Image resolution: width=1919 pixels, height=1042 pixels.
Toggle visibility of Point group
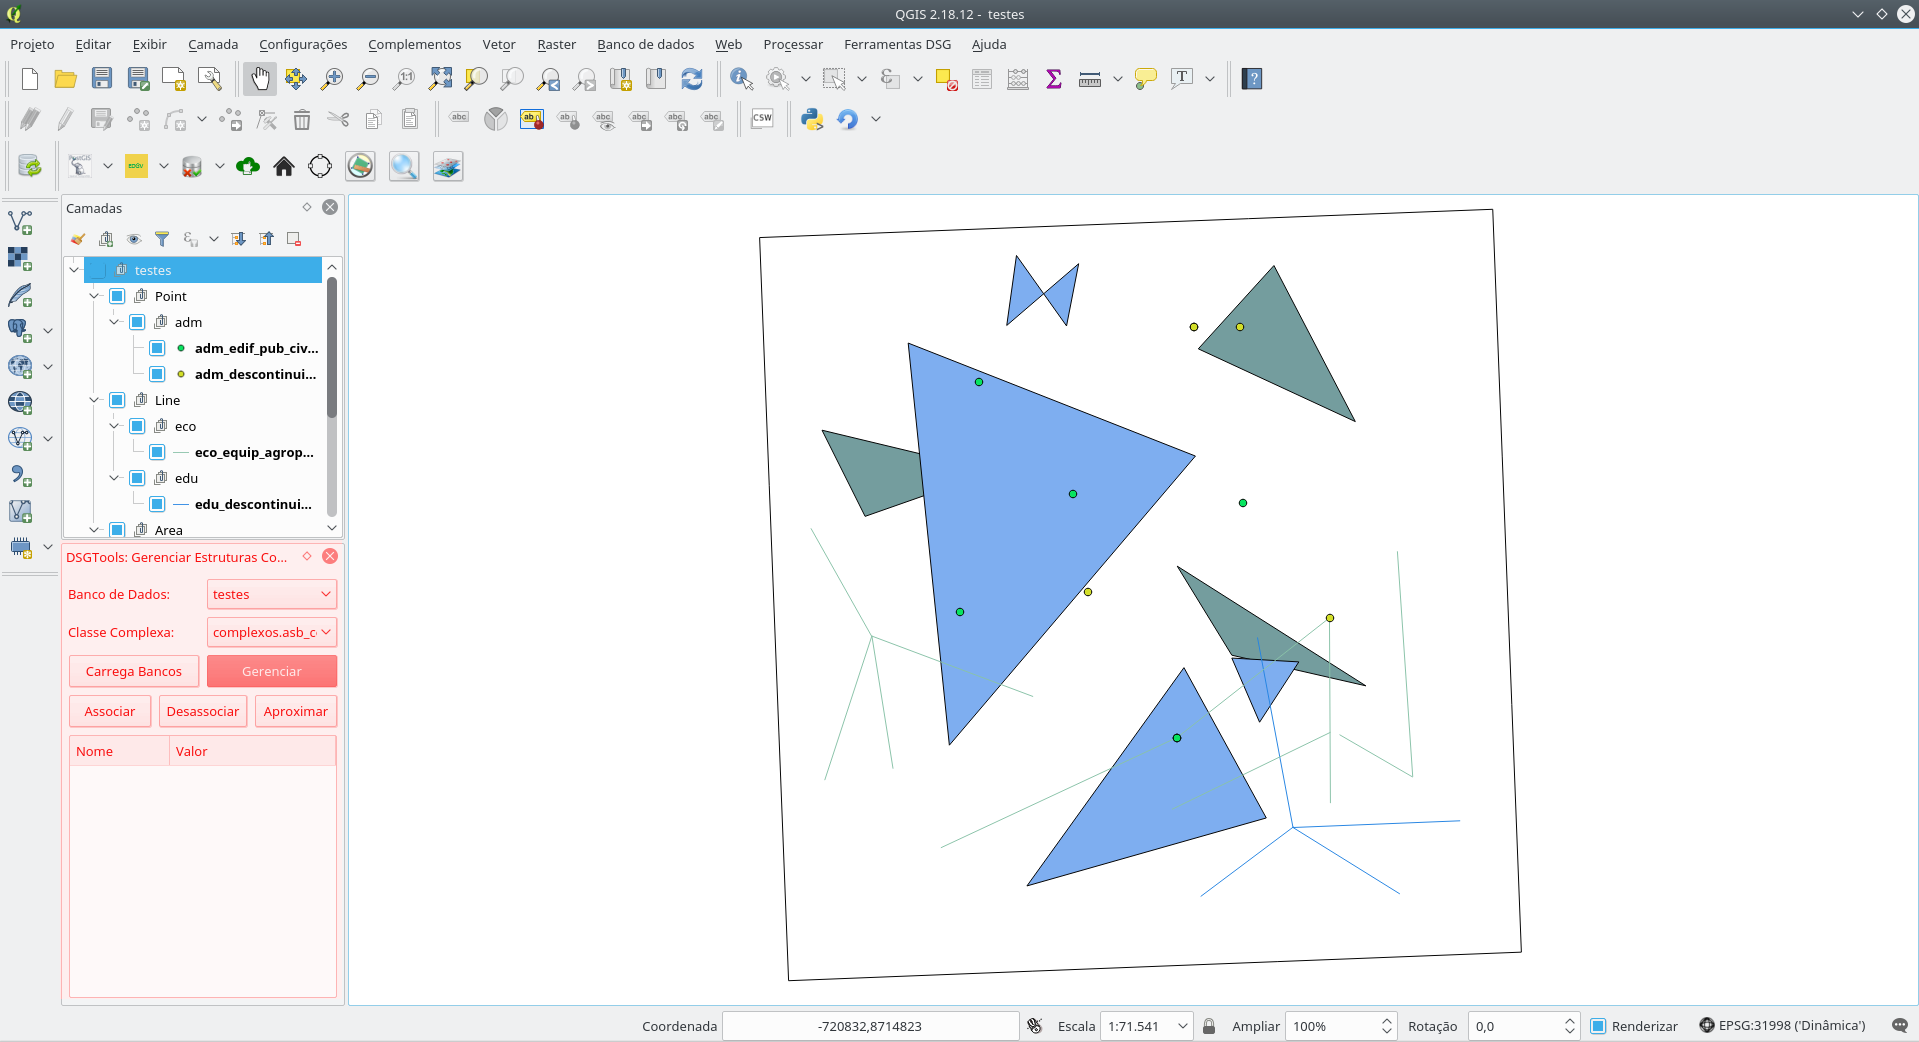pyautogui.click(x=117, y=296)
